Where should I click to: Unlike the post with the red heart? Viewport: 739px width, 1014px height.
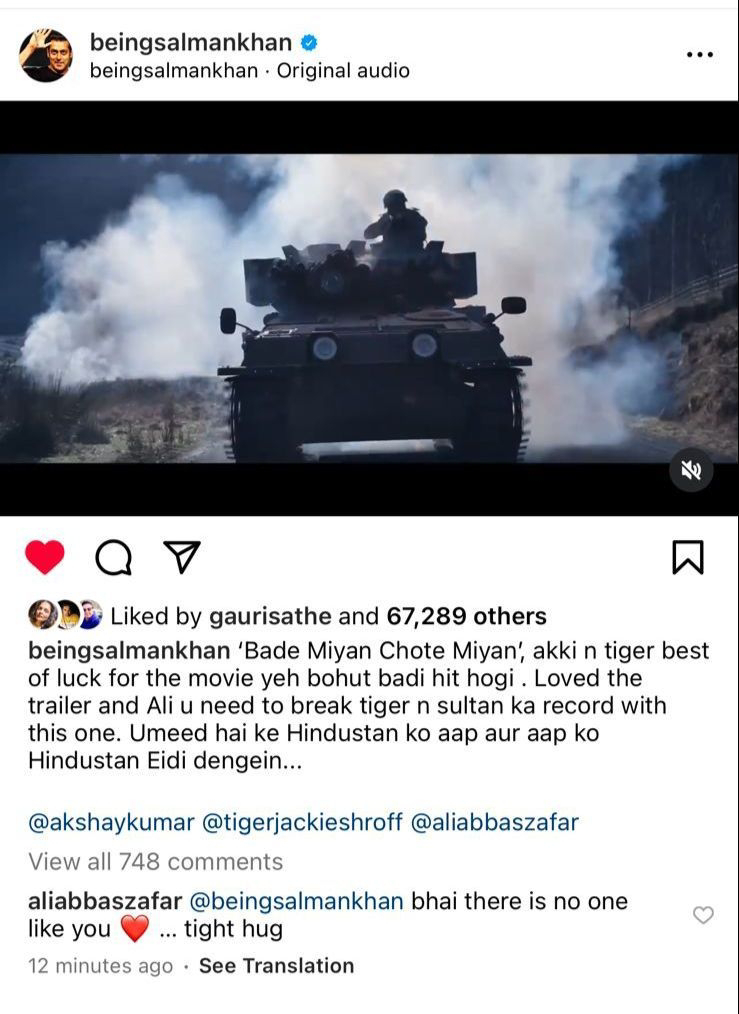(x=45, y=557)
